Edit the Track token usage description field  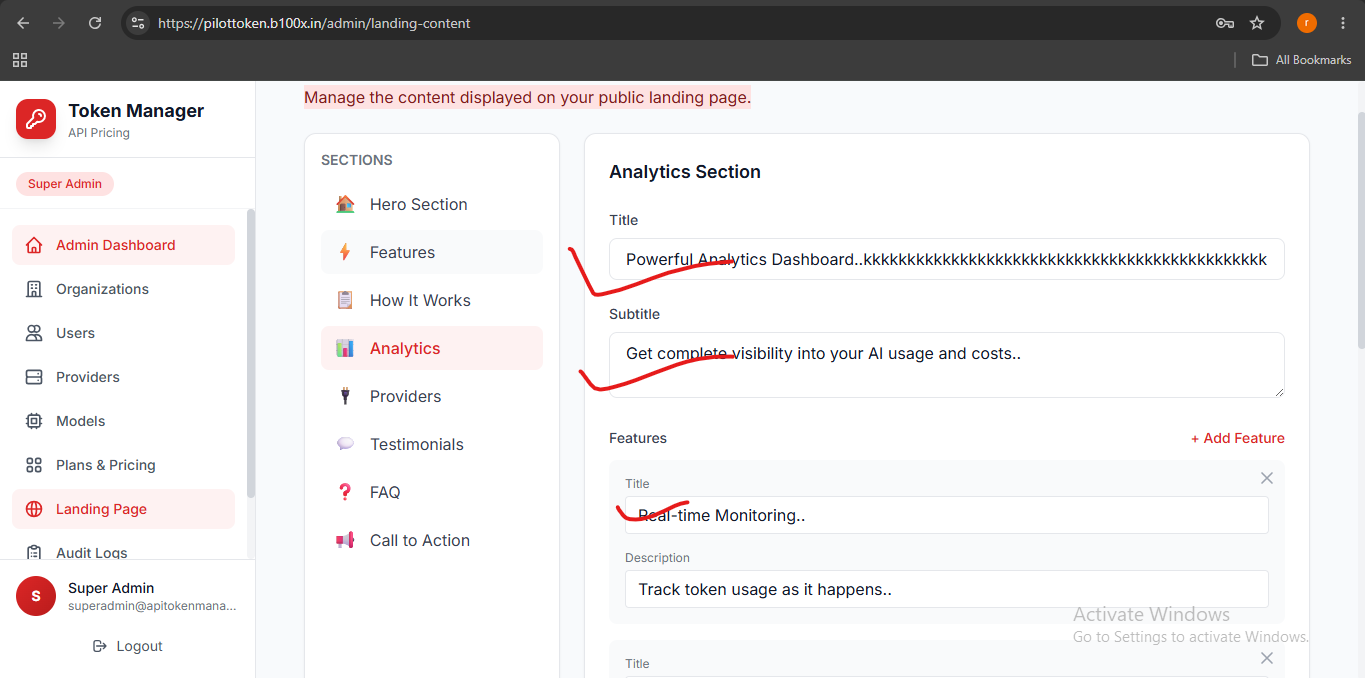(x=947, y=589)
